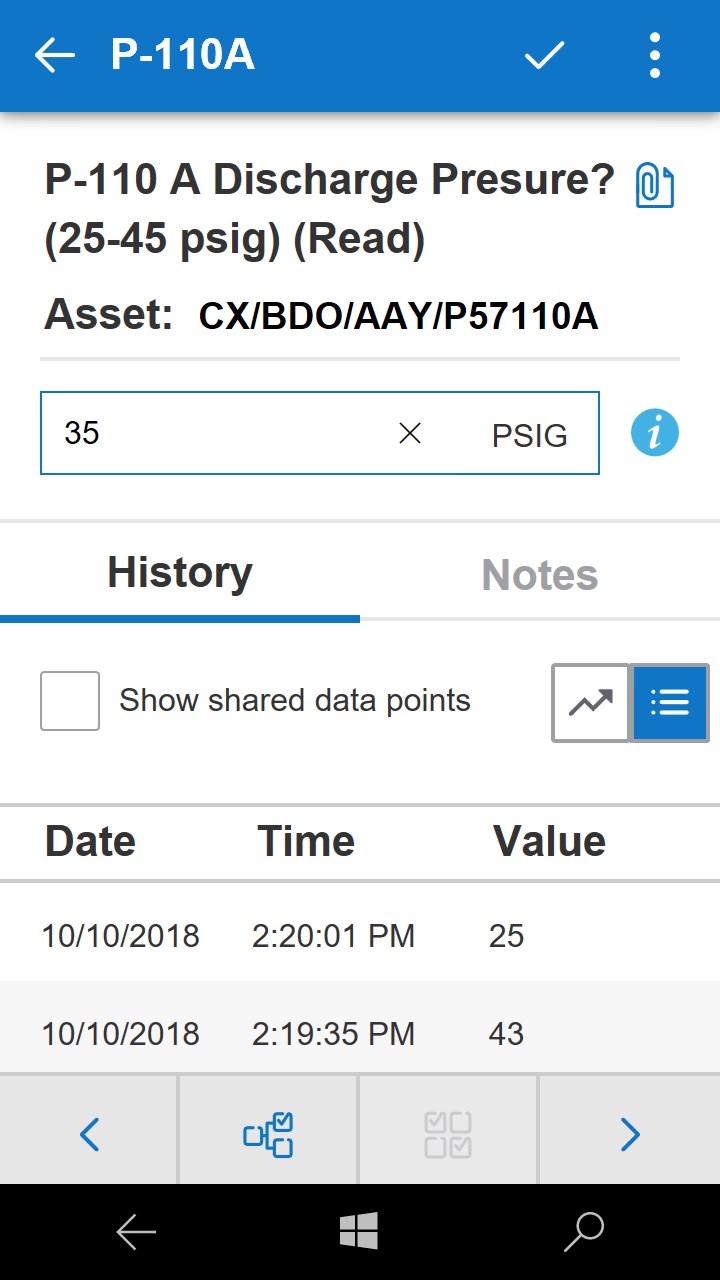
Task: Open the three-dot overflow menu
Action: [x=655, y=56]
